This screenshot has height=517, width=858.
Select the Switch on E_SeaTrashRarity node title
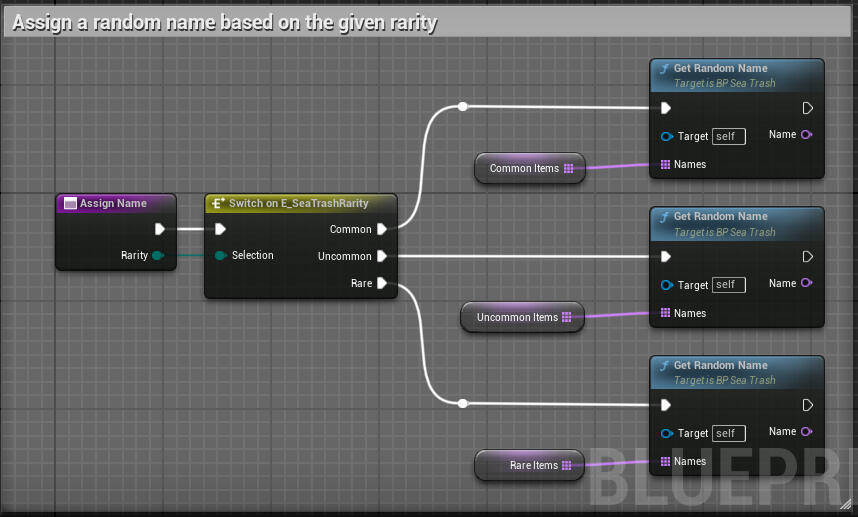tap(298, 203)
